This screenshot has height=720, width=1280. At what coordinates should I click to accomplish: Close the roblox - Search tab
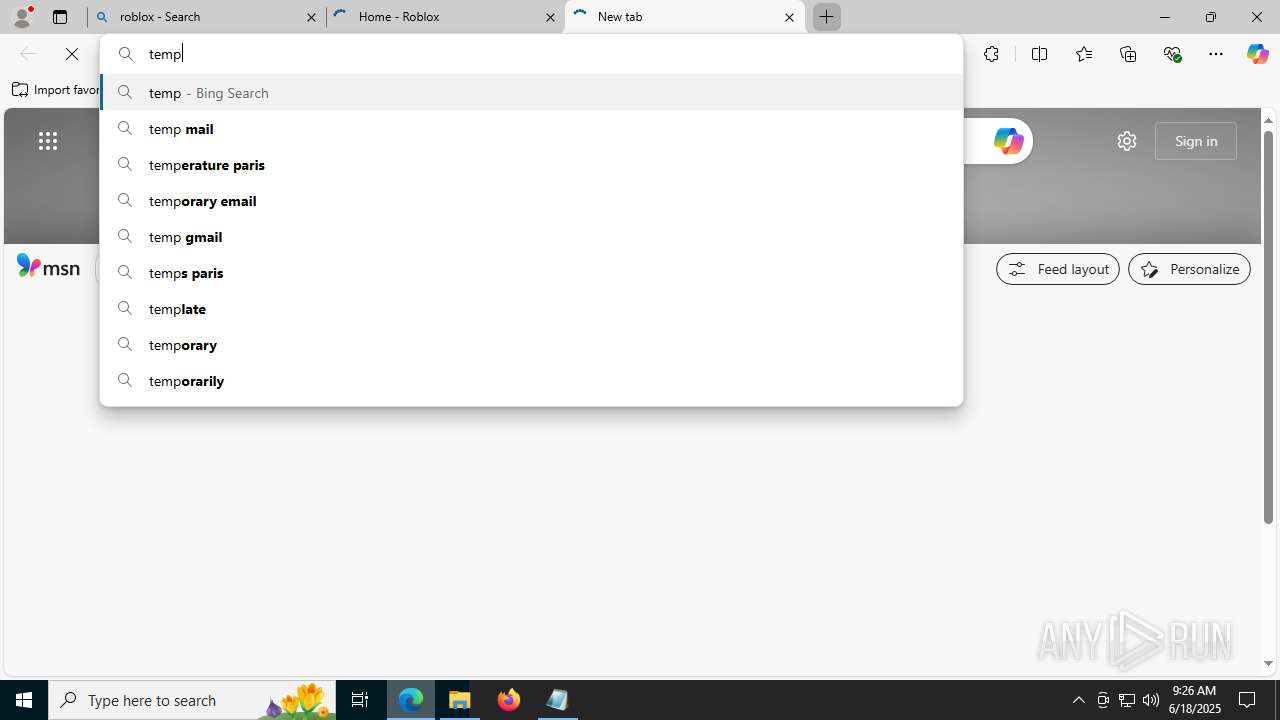click(x=311, y=17)
